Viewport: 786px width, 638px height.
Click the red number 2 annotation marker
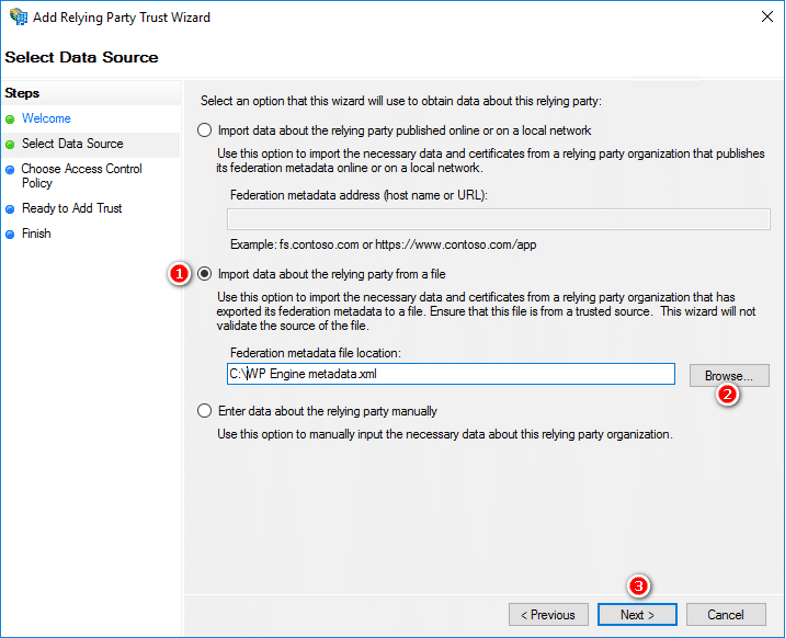729,395
